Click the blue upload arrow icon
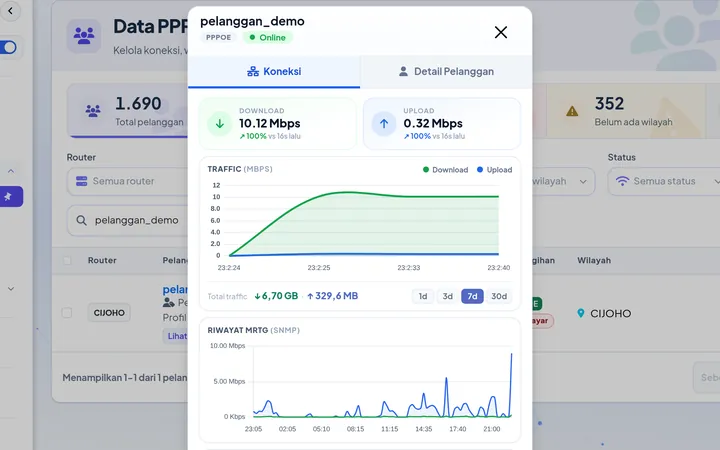This screenshot has width=720, height=450. pos(384,124)
